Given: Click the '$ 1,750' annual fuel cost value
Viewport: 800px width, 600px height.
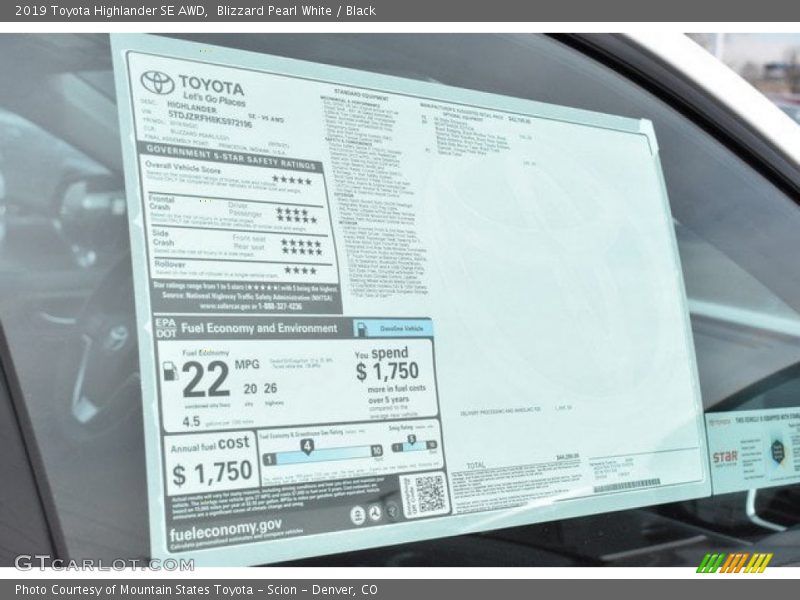Looking at the screenshot, I should coord(212,473).
